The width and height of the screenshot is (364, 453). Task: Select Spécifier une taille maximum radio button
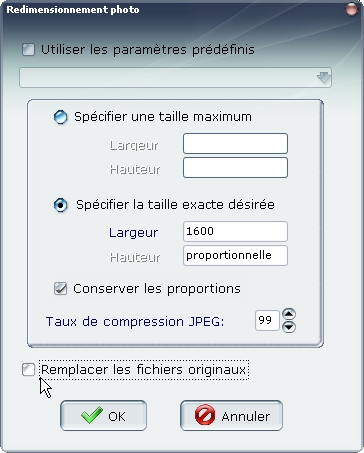(x=60, y=117)
